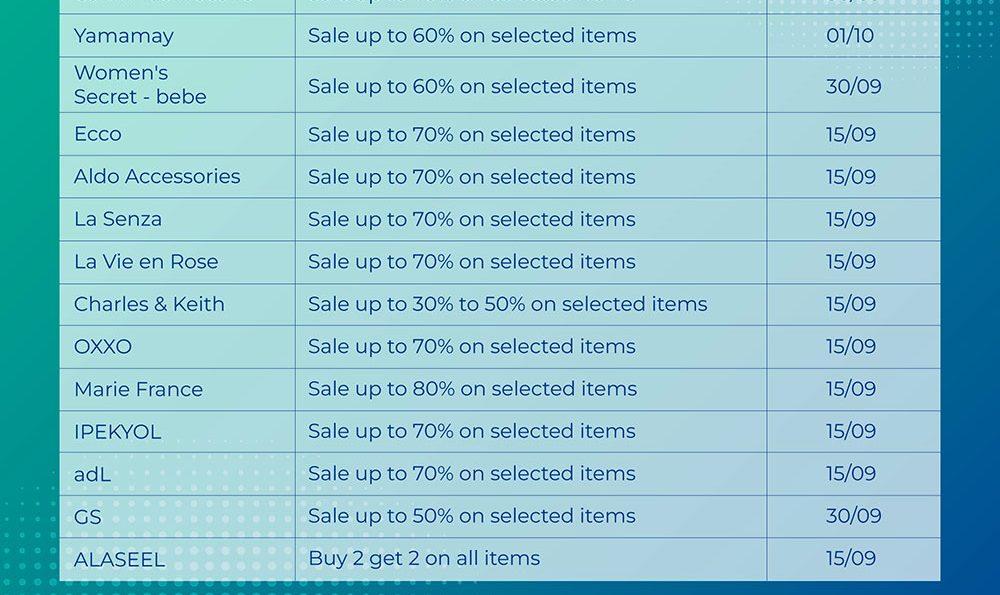Click the 30/09 date in the GS row
This screenshot has width=1000, height=595.
(853, 516)
